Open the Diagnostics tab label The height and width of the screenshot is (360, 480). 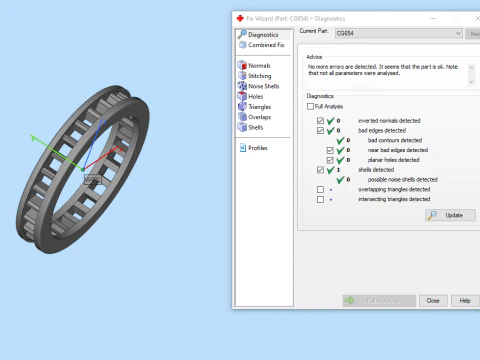(x=263, y=35)
